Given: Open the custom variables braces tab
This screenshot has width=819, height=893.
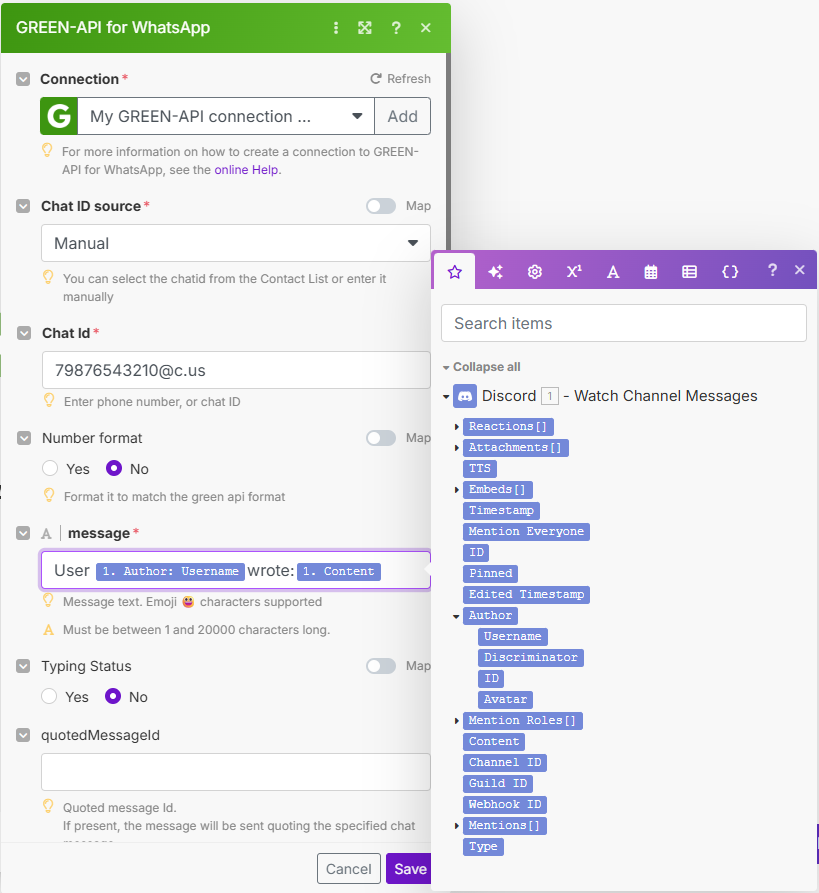Looking at the screenshot, I should (x=730, y=271).
